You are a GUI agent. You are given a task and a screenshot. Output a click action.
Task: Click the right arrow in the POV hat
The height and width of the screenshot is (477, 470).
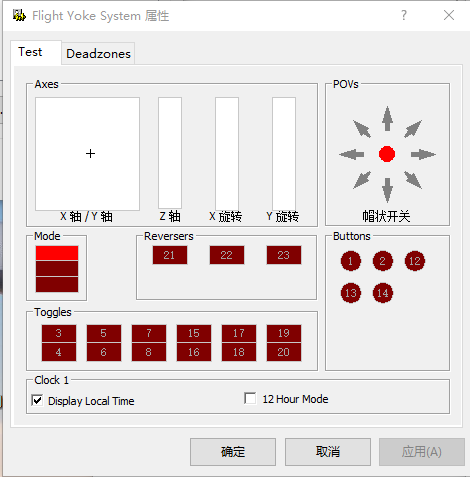[x=423, y=154]
